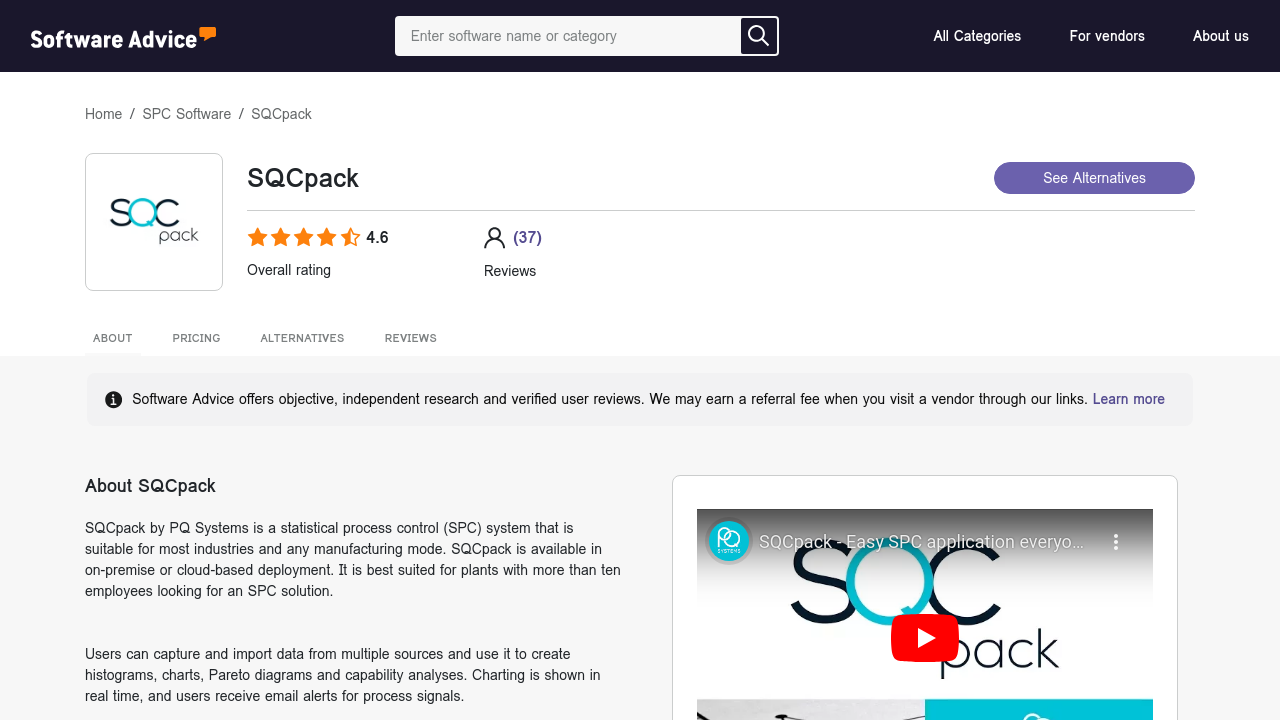Click the SQCpack product logo image
The width and height of the screenshot is (1280, 720).
[154, 222]
